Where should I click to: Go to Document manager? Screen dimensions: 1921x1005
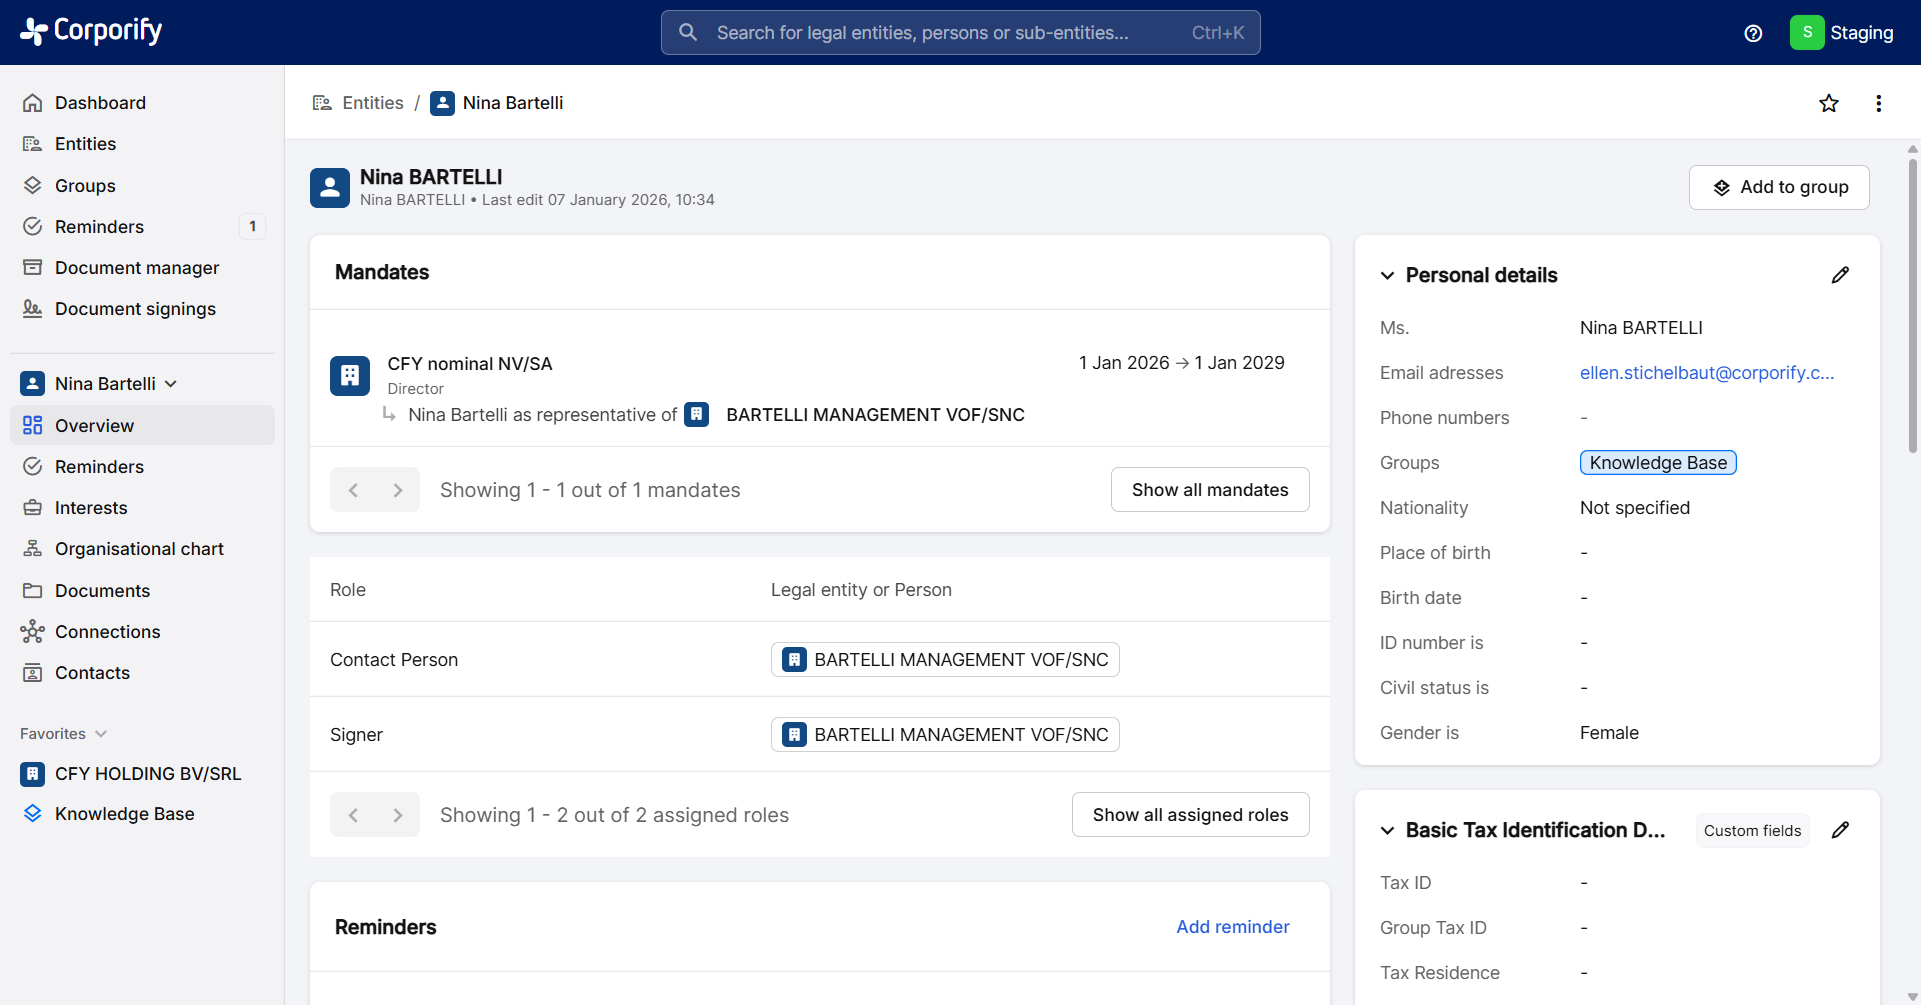(137, 268)
